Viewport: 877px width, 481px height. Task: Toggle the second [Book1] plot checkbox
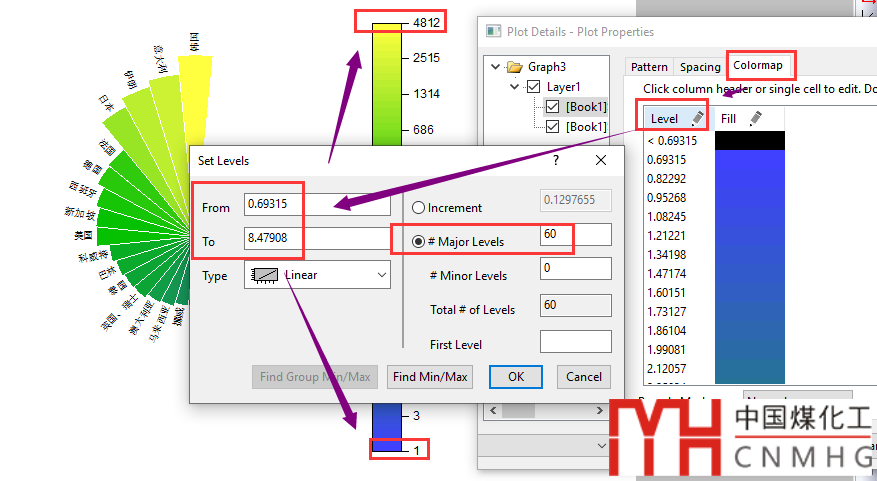coord(553,126)
